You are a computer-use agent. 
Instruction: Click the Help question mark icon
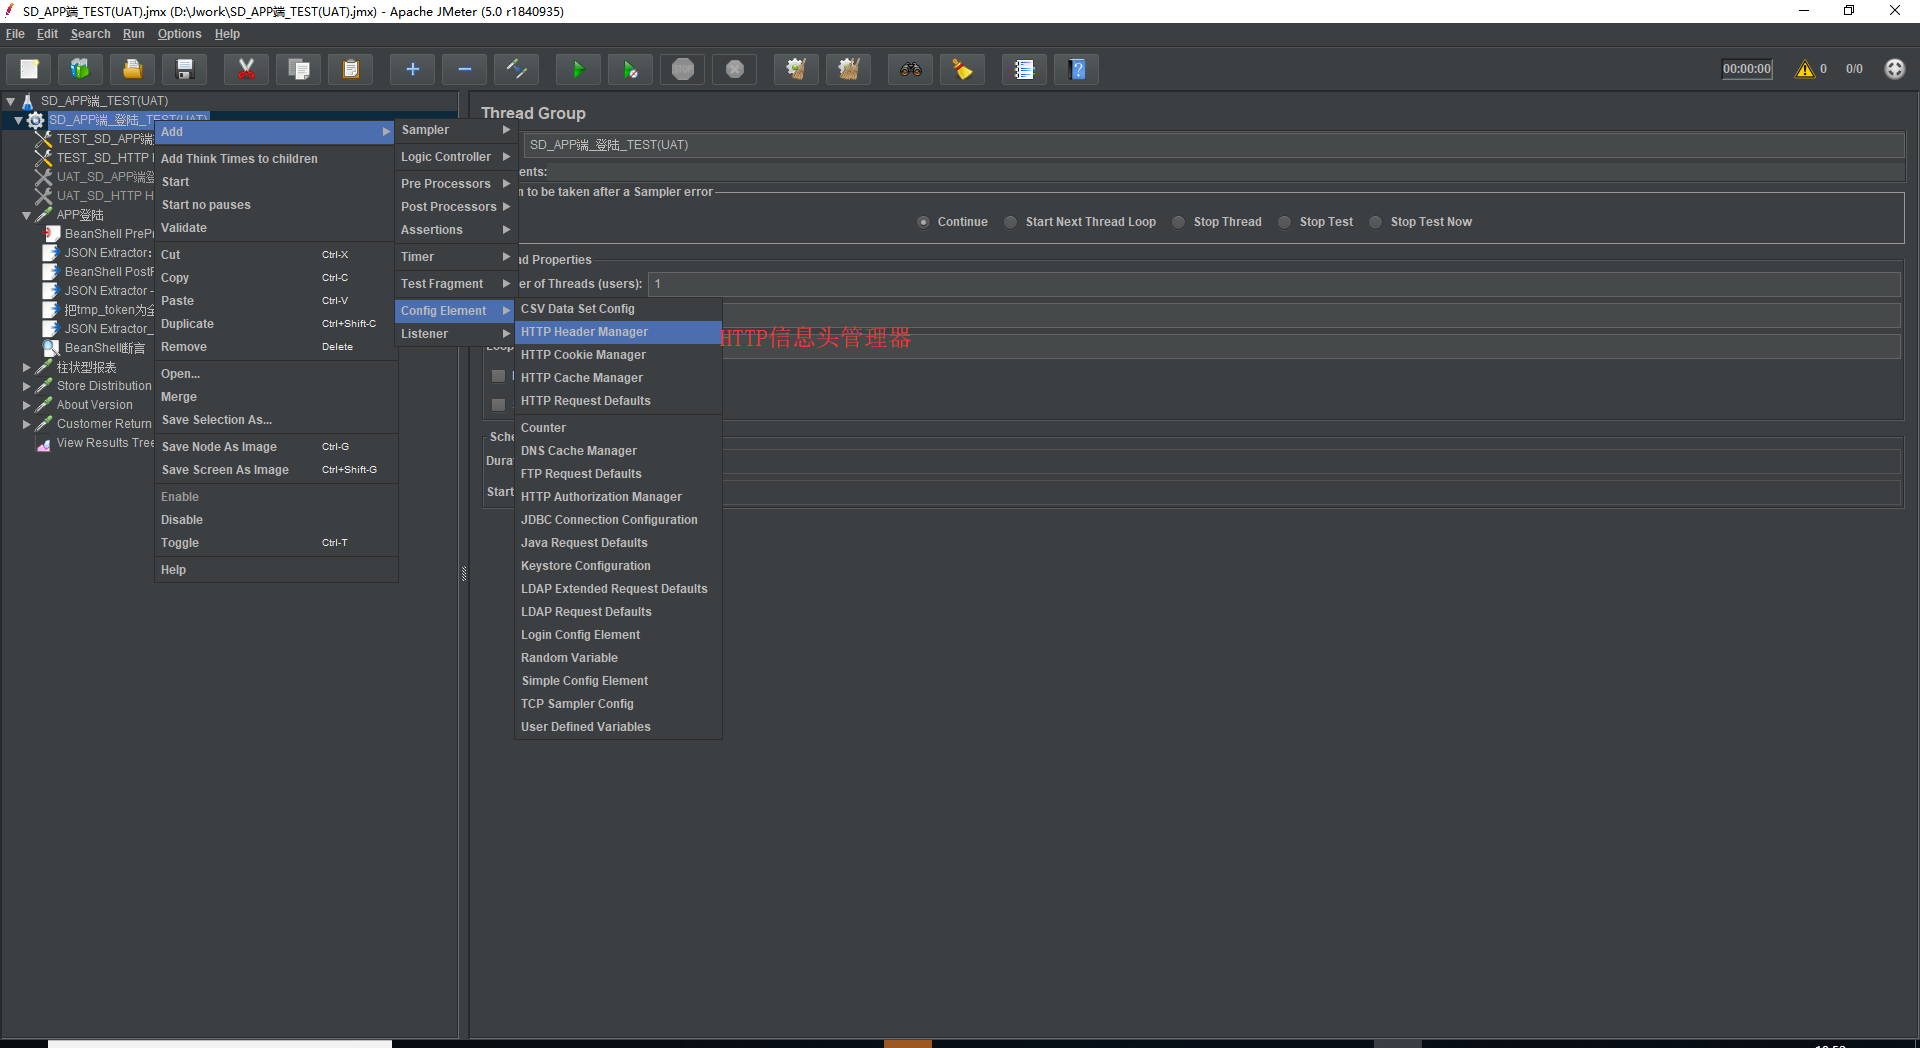pyautogui.click(x=1076, y=69)
